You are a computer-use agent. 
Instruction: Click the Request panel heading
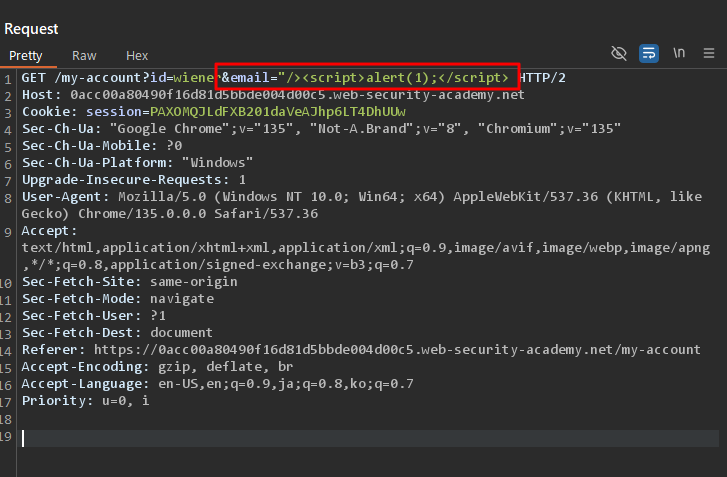tap(31, 29)
